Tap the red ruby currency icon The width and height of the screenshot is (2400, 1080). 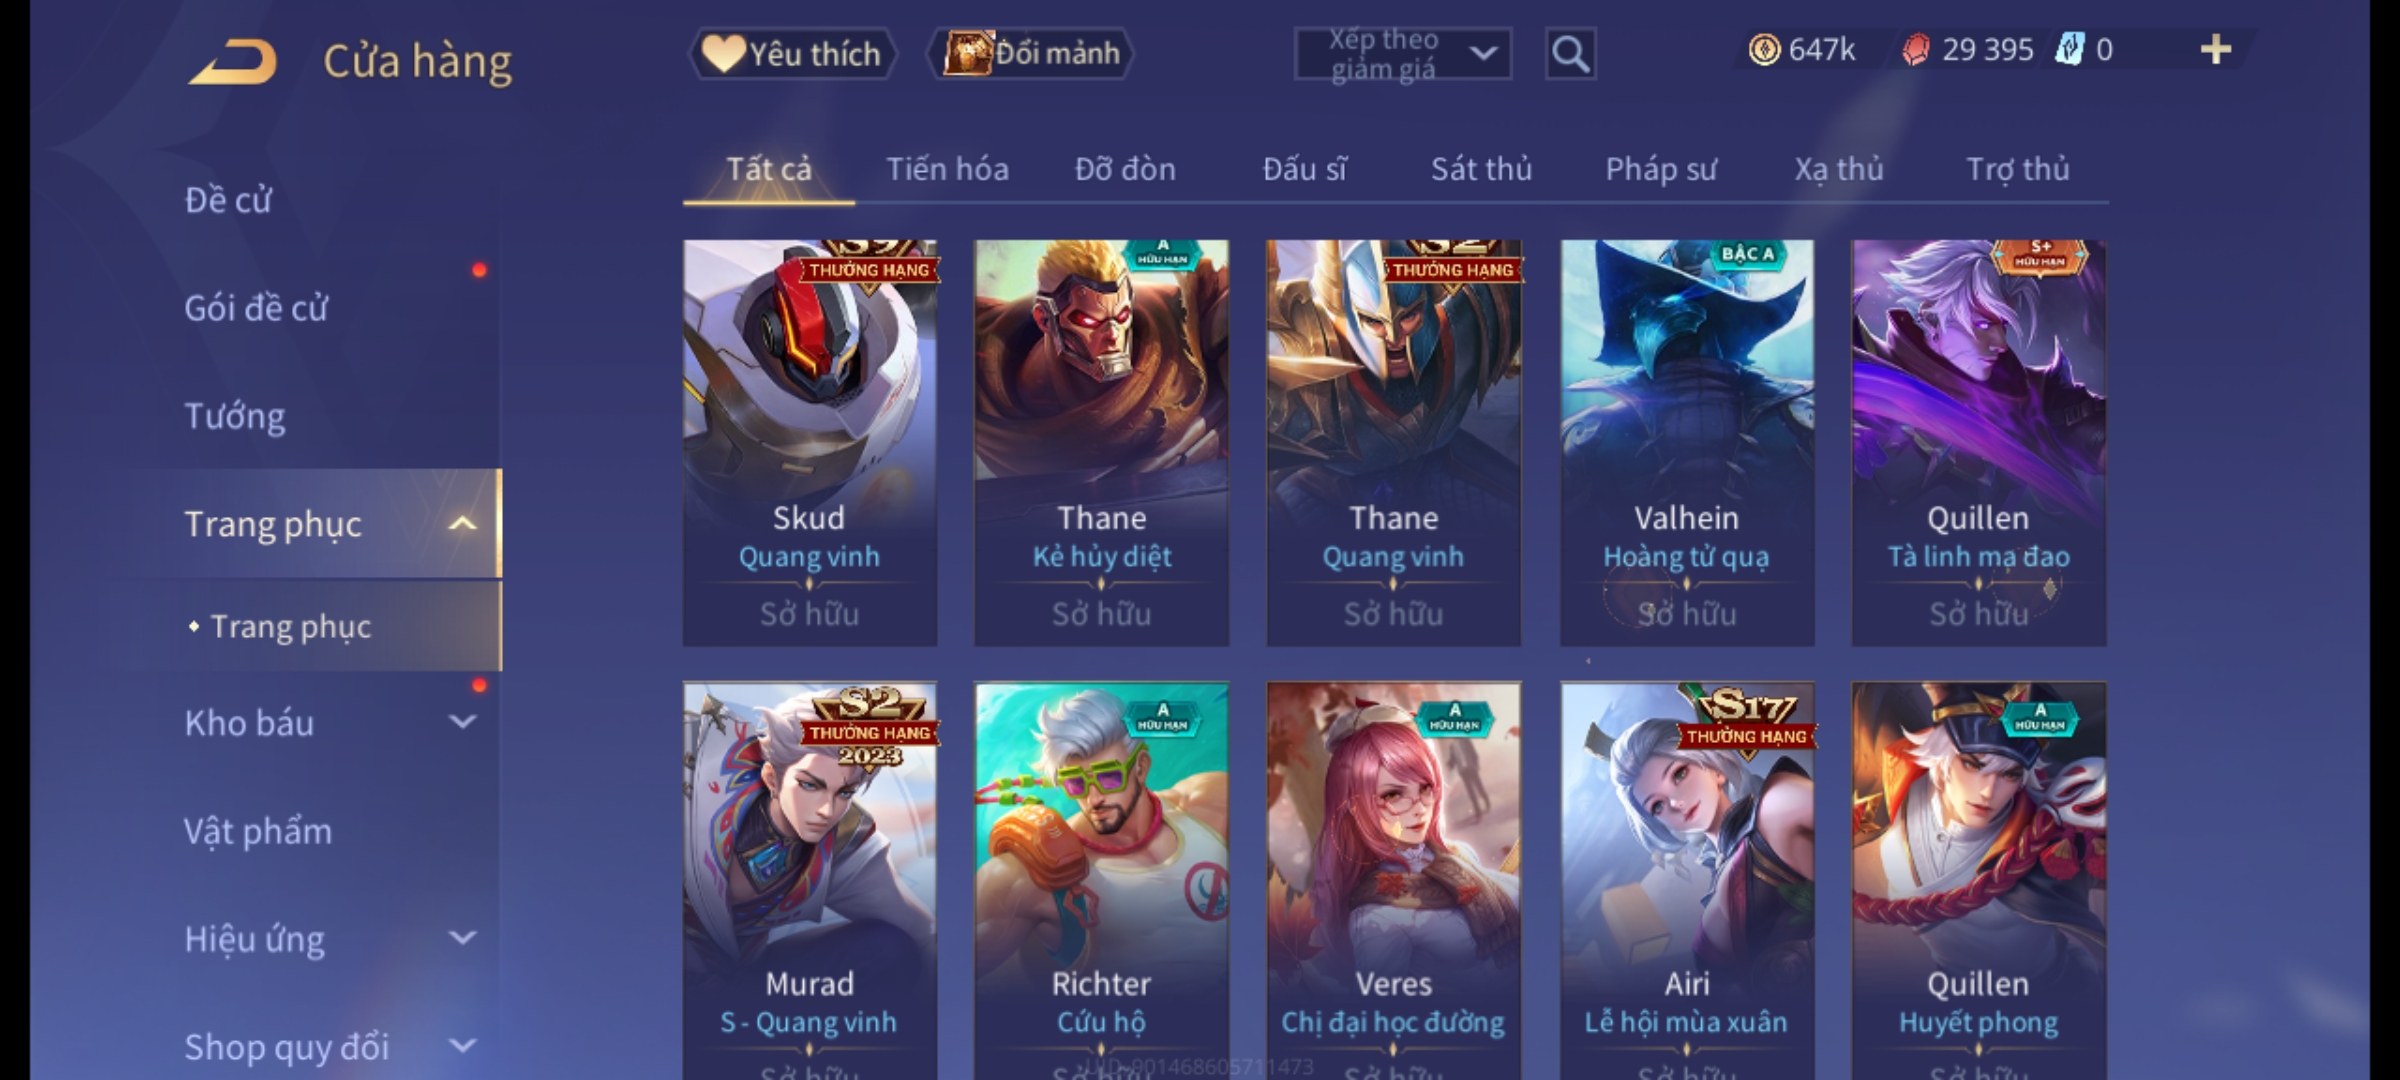pyautogui.click(x=1916, y=50)
